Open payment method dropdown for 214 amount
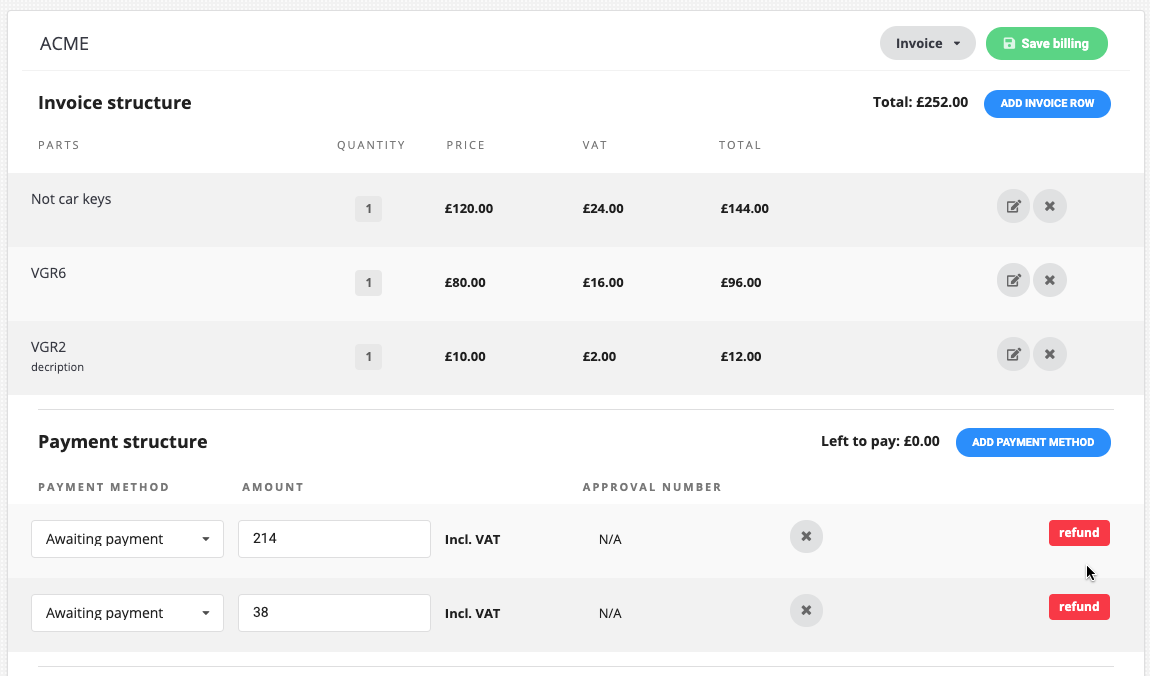The height and width of the screenshot is (676, 1150). [x=127, y=539]
